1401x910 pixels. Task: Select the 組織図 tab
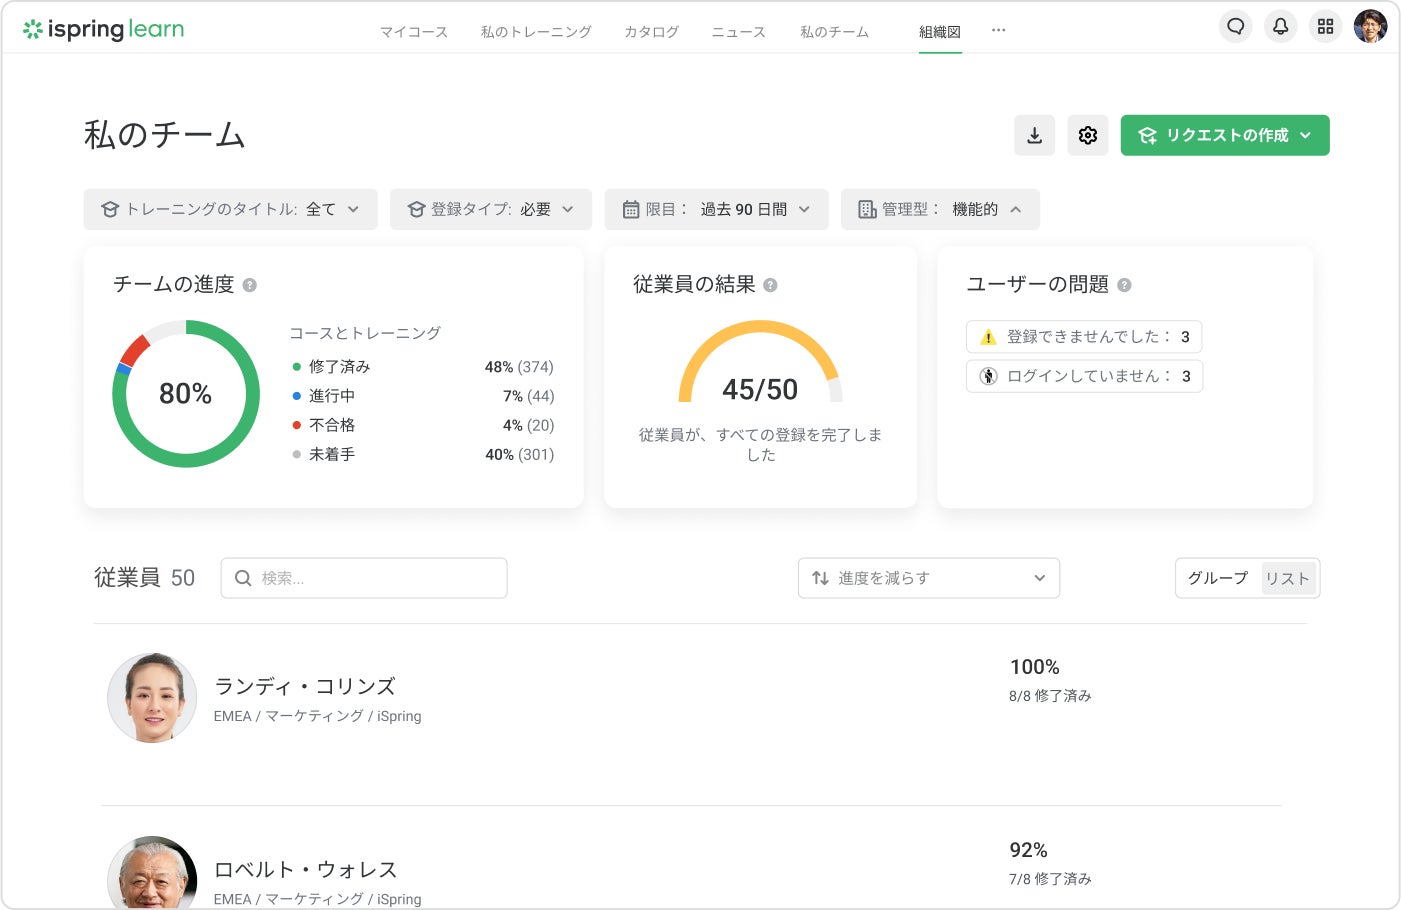click(940, 32)
